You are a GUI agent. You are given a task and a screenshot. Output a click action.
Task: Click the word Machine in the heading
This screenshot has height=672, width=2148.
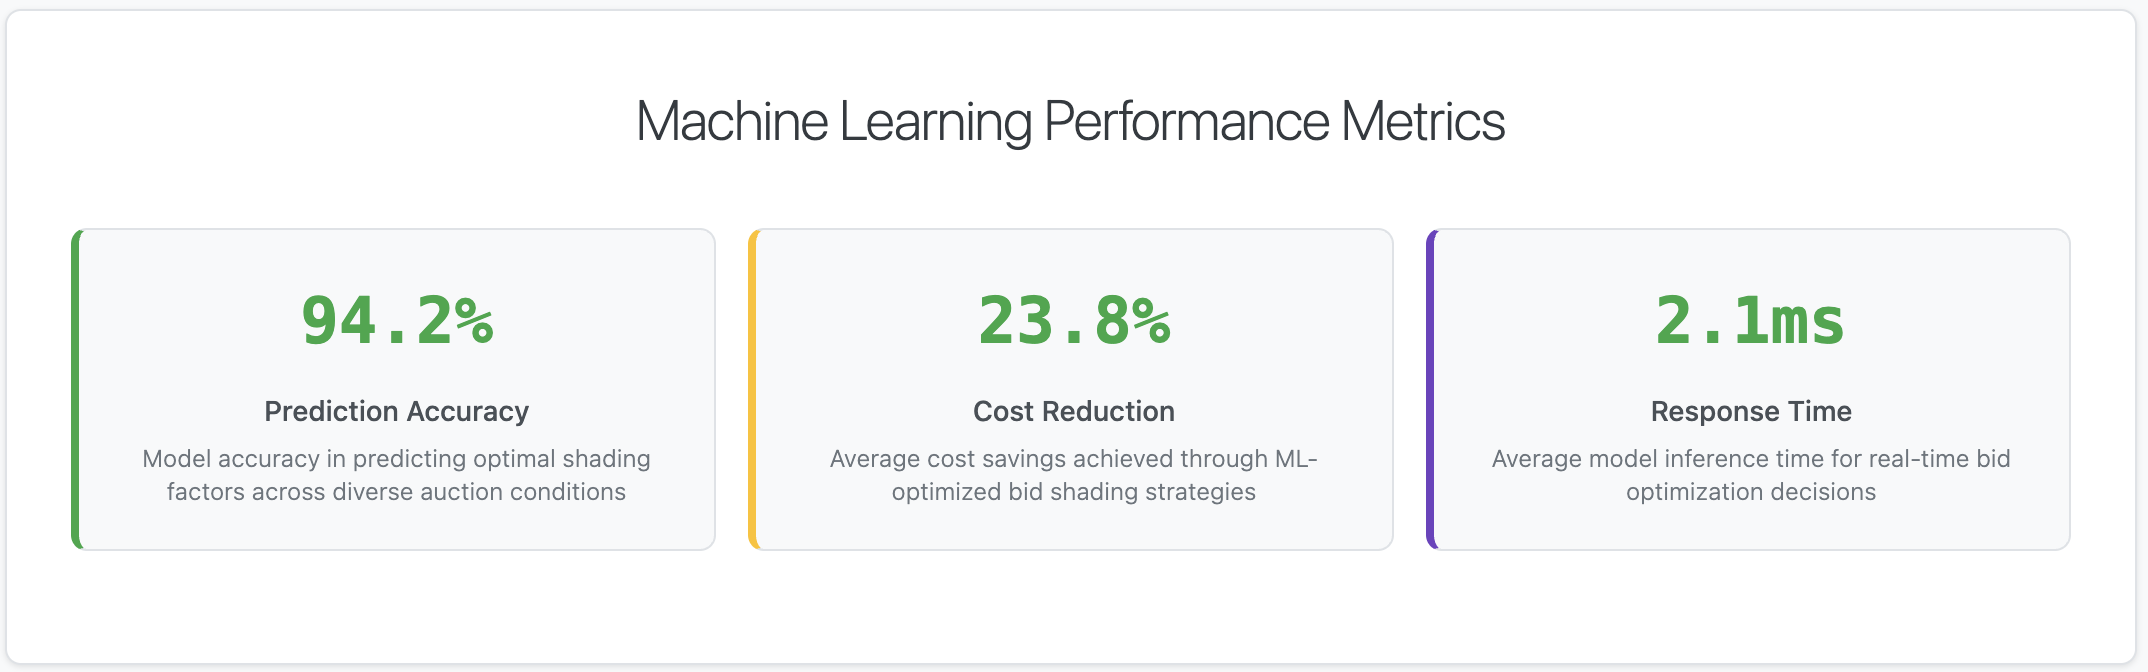[x=731, y=122]
